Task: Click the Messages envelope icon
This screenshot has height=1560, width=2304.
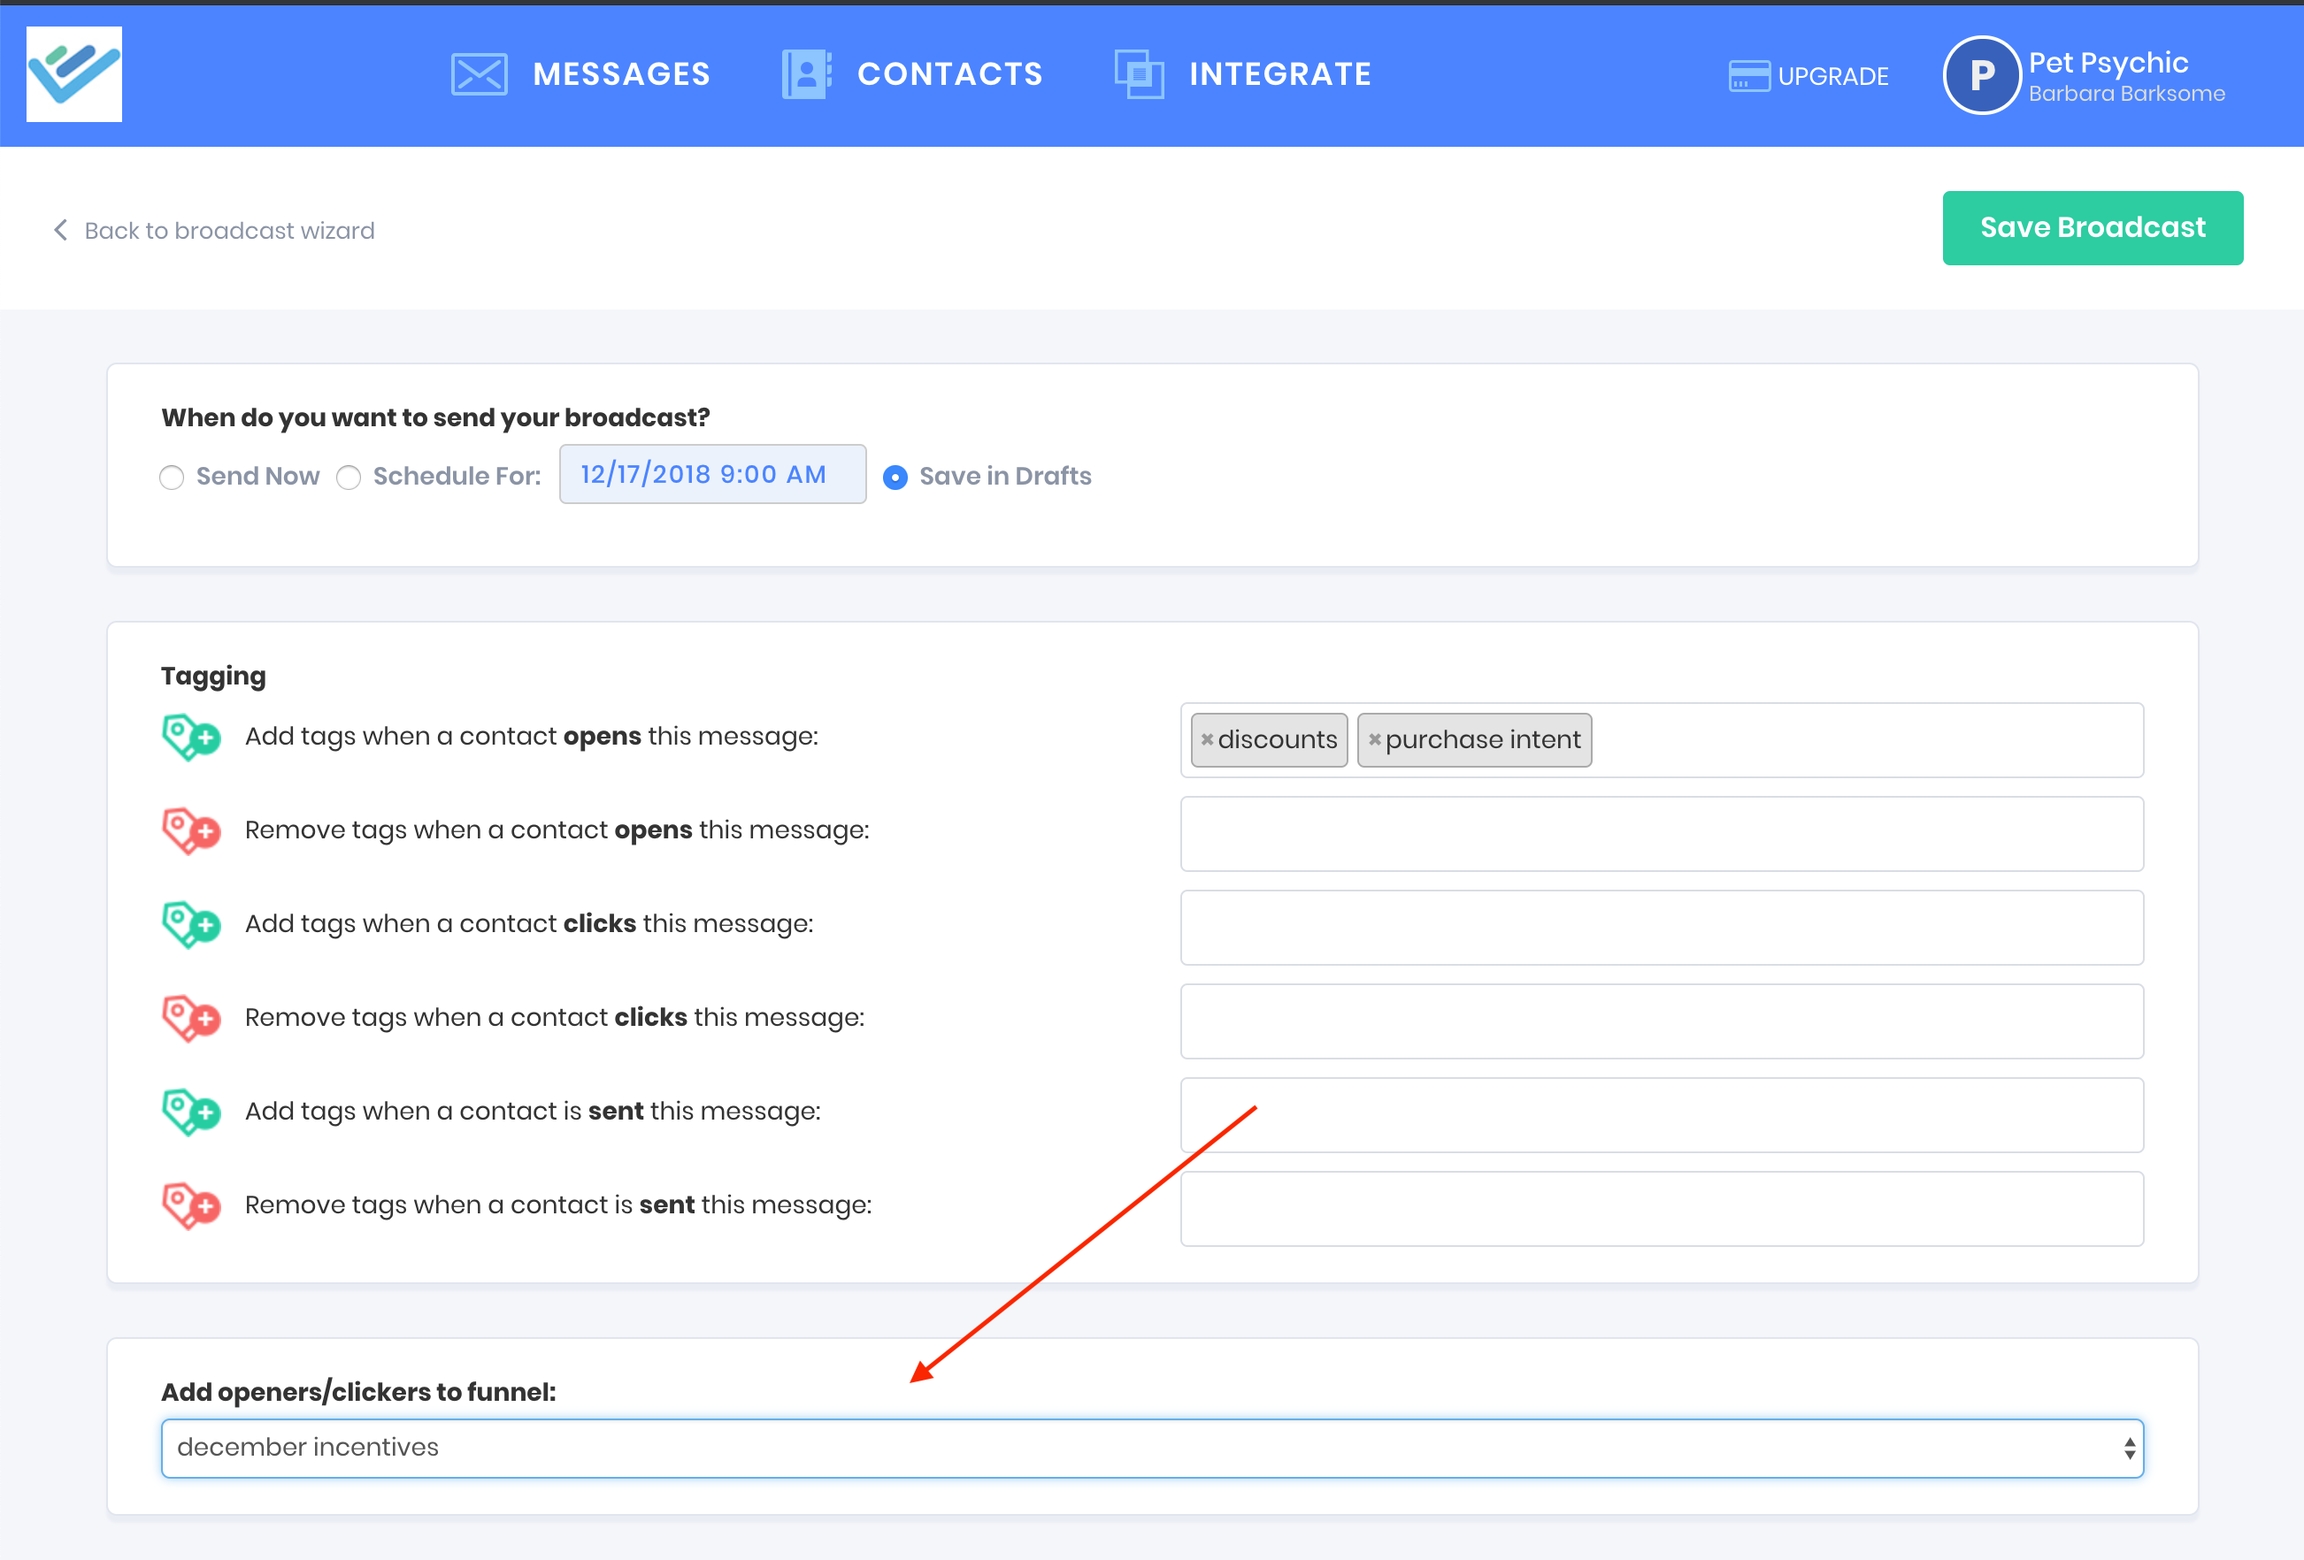Action: tap(479, 74)
